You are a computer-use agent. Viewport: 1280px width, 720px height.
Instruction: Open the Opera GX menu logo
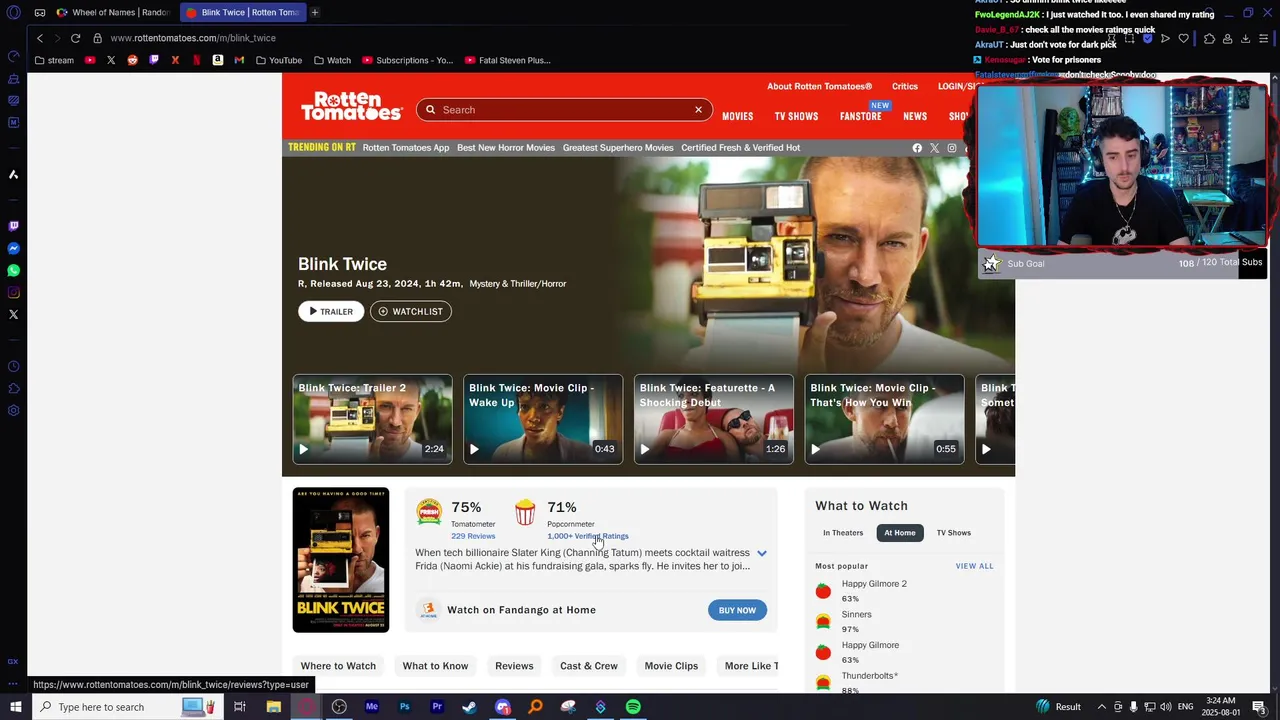click(x=13, y=12)
